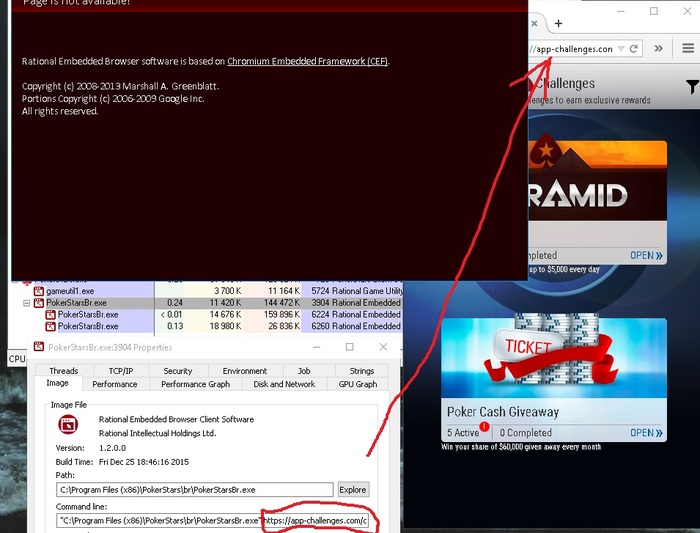
Task: Select the Image tab
Action: [58, 383]
